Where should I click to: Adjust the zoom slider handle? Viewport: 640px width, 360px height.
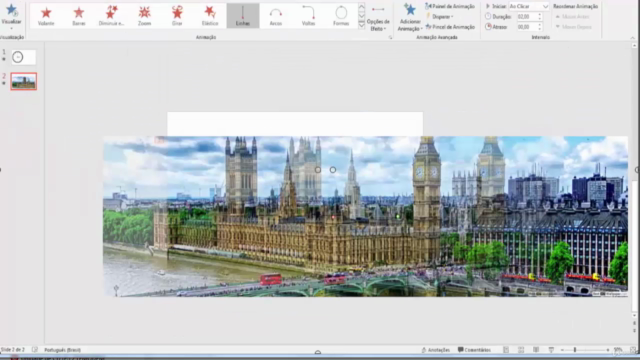[x=575, y=350]
